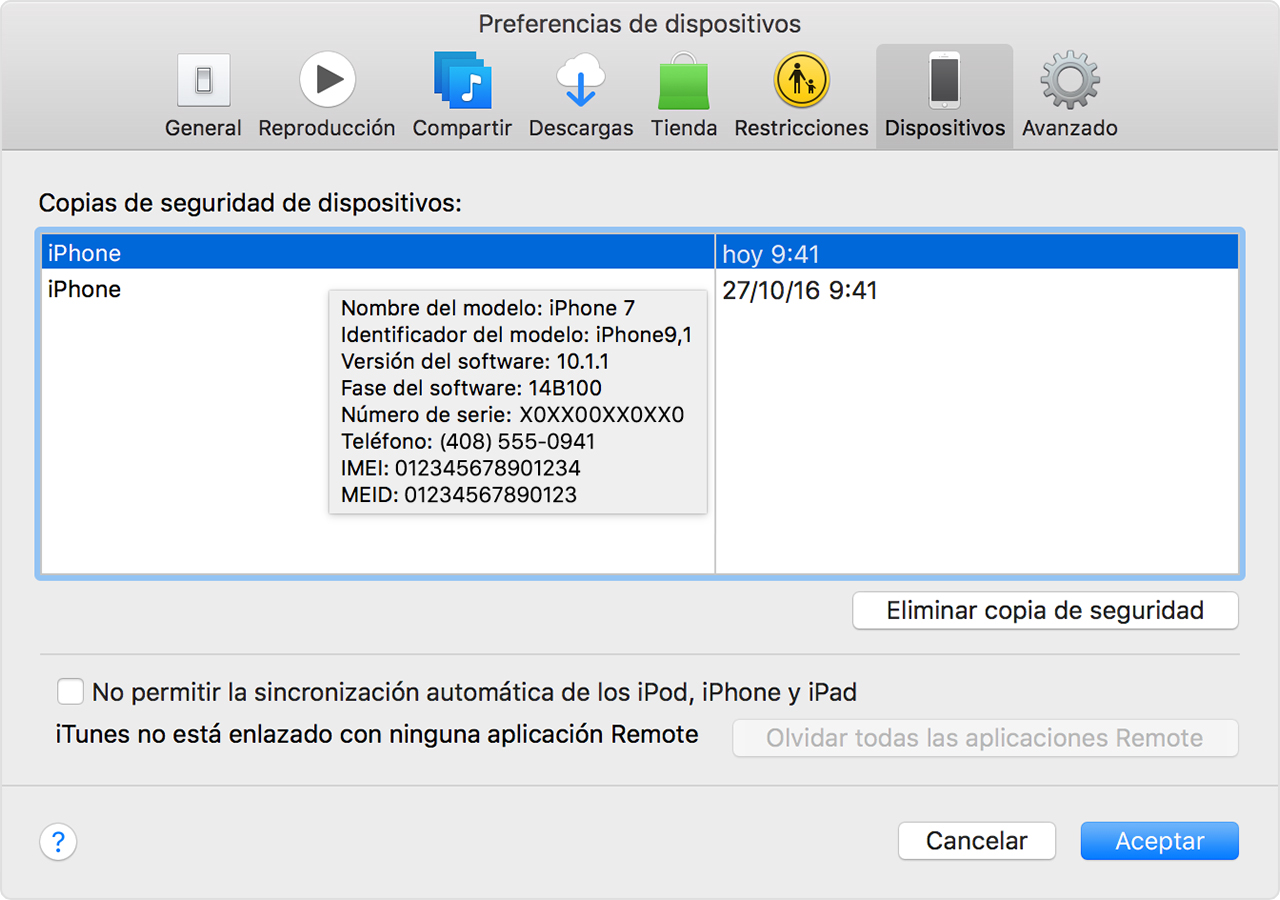
Task: Click the help question mark button
Action: 58,841
